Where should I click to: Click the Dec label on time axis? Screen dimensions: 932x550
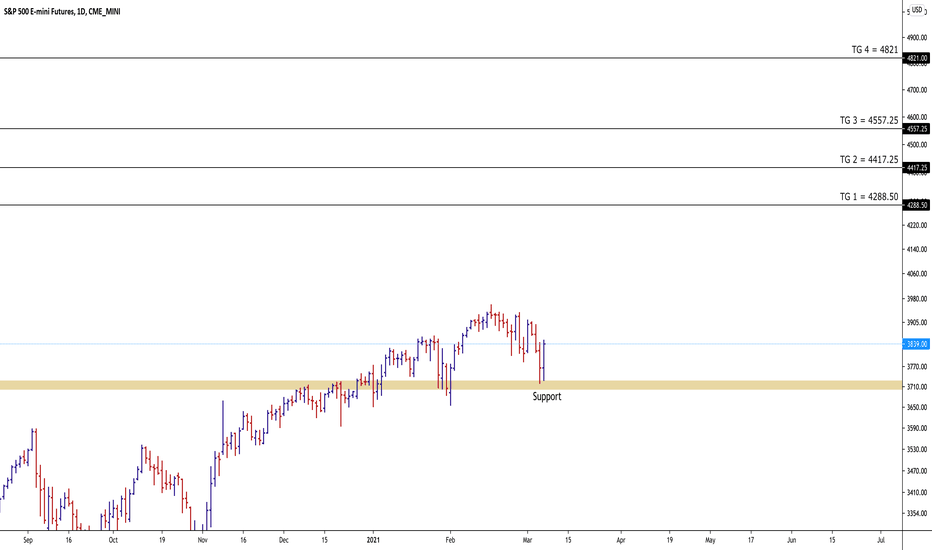[284, 540]
